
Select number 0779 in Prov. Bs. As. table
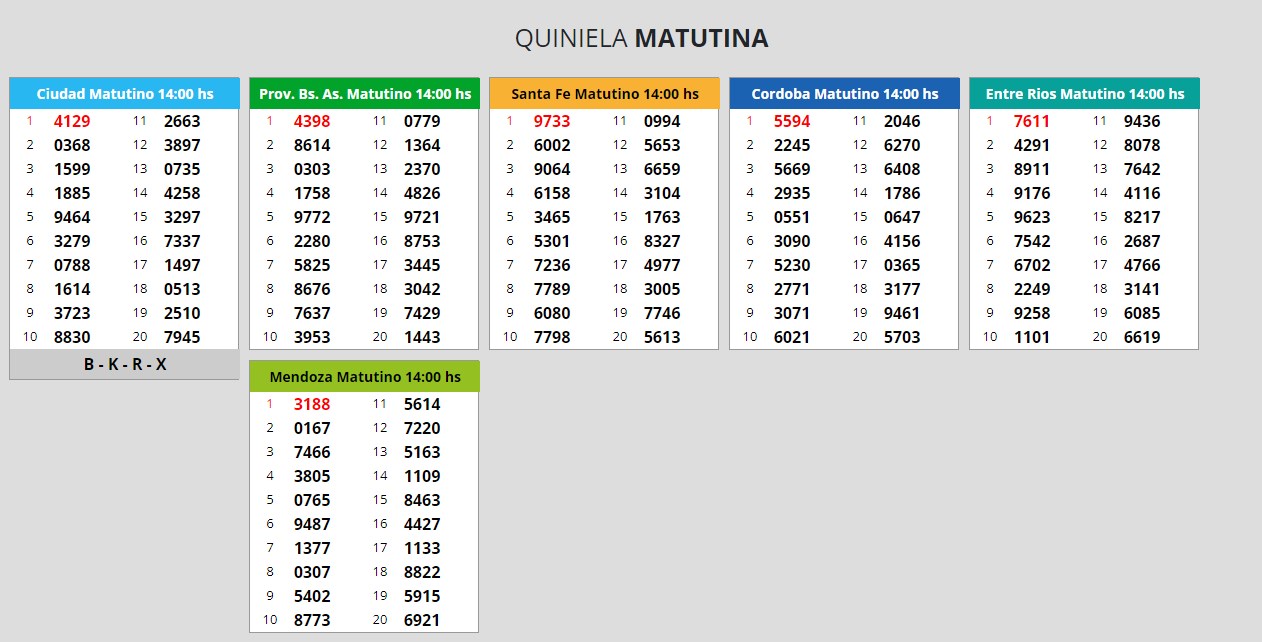tap(422, 121)
